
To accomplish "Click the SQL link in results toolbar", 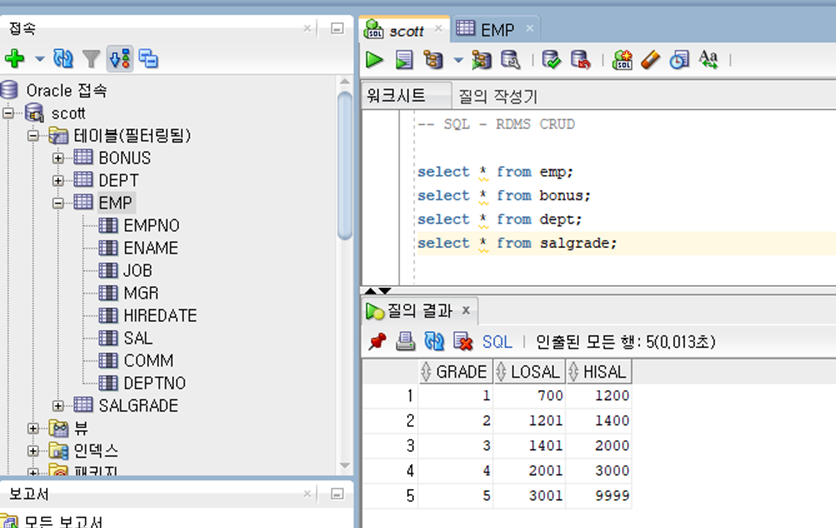I will tap(497, 342).
